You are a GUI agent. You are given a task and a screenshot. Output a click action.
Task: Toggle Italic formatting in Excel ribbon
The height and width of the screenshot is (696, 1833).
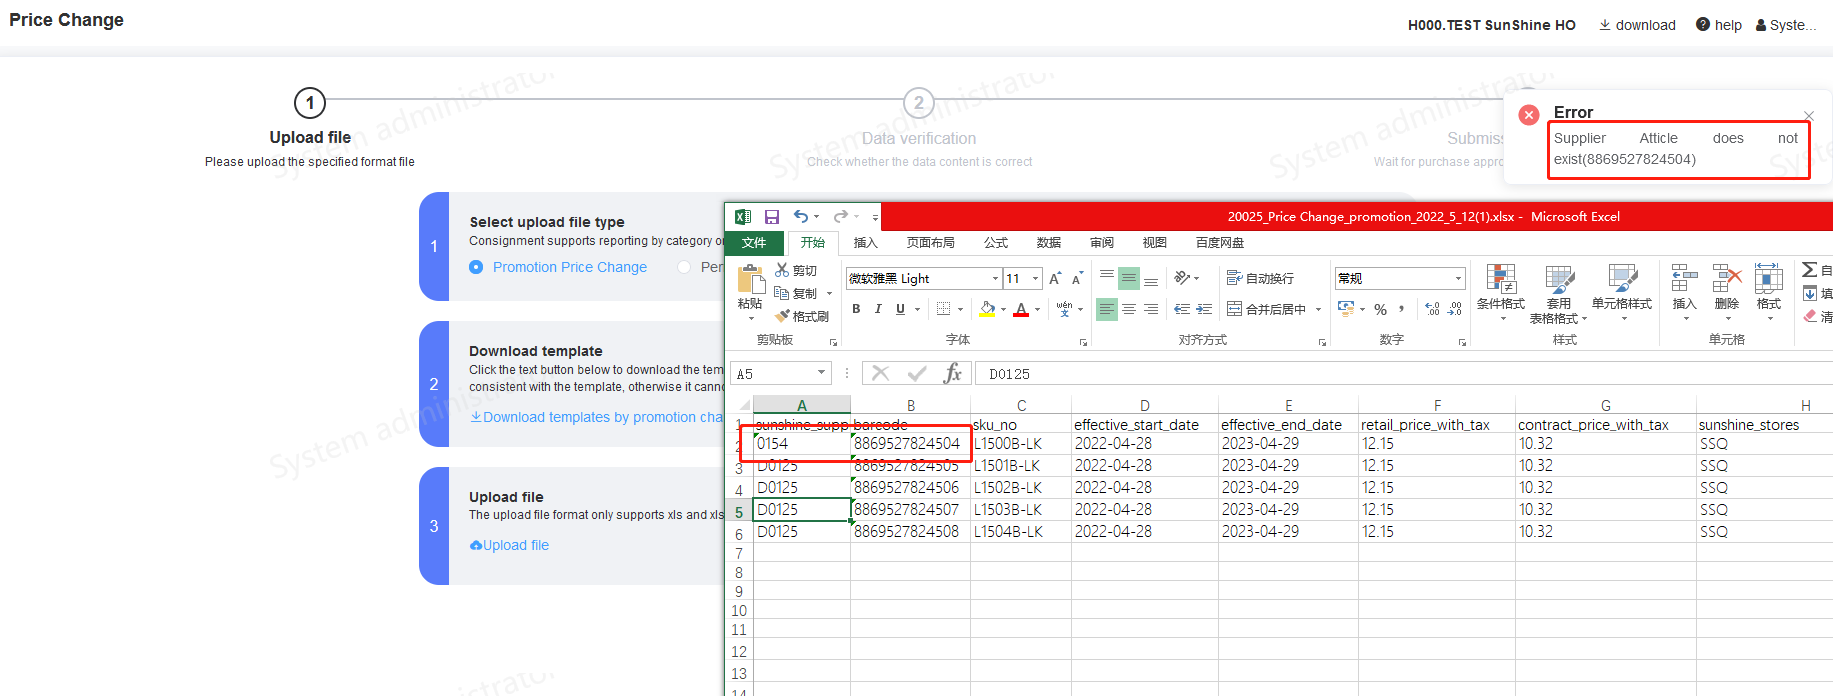tap(878, 309)
